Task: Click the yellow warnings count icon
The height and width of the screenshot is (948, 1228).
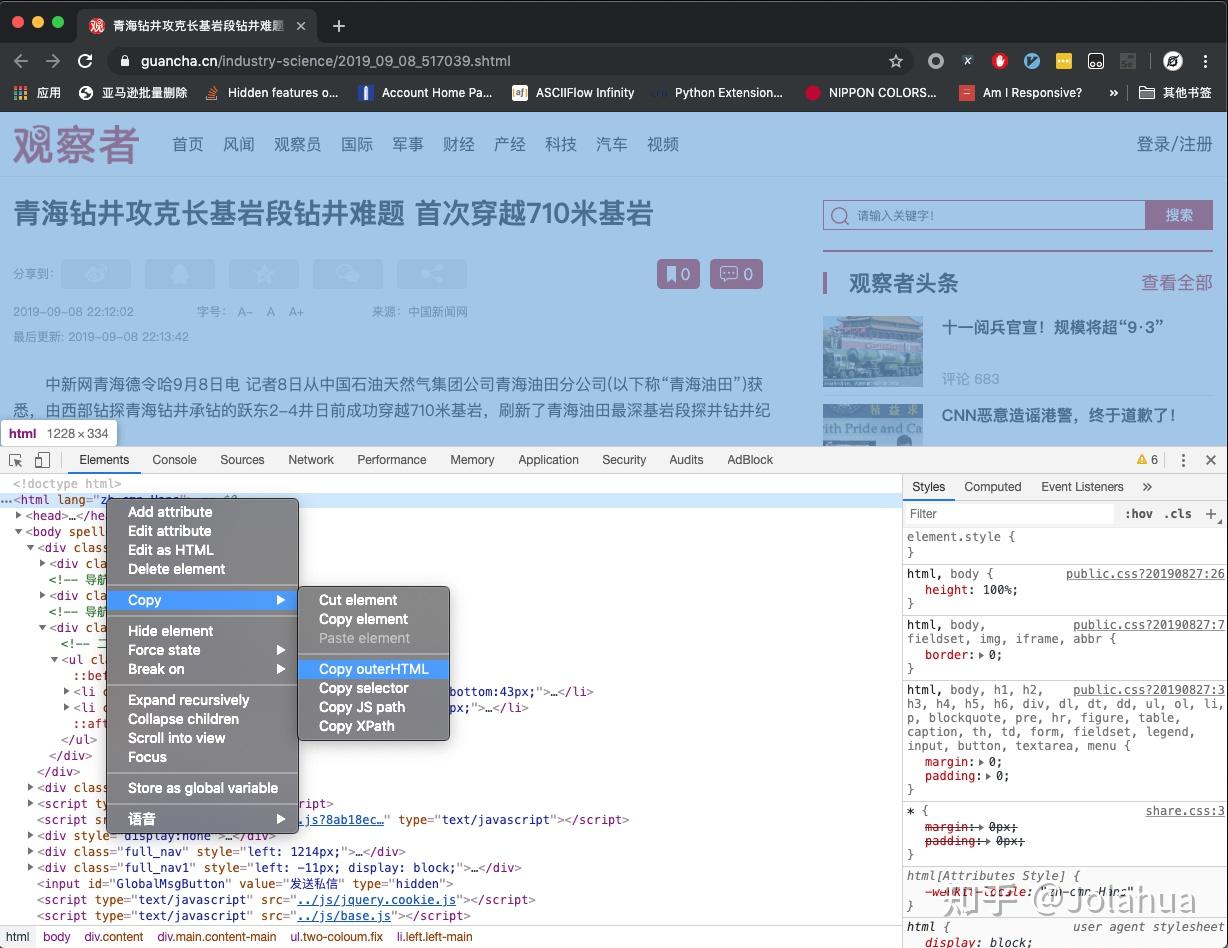Action: point(1147,460)
